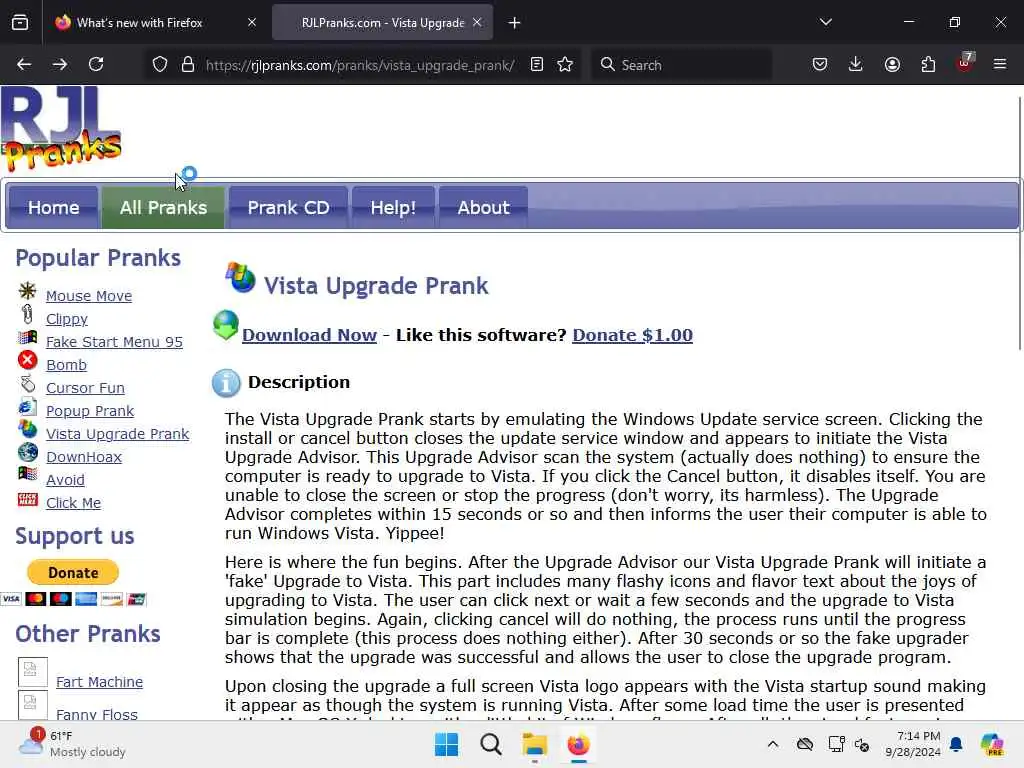Click the uBlock Origin extension badge
1024x768 pixels.
pos(965,63)
